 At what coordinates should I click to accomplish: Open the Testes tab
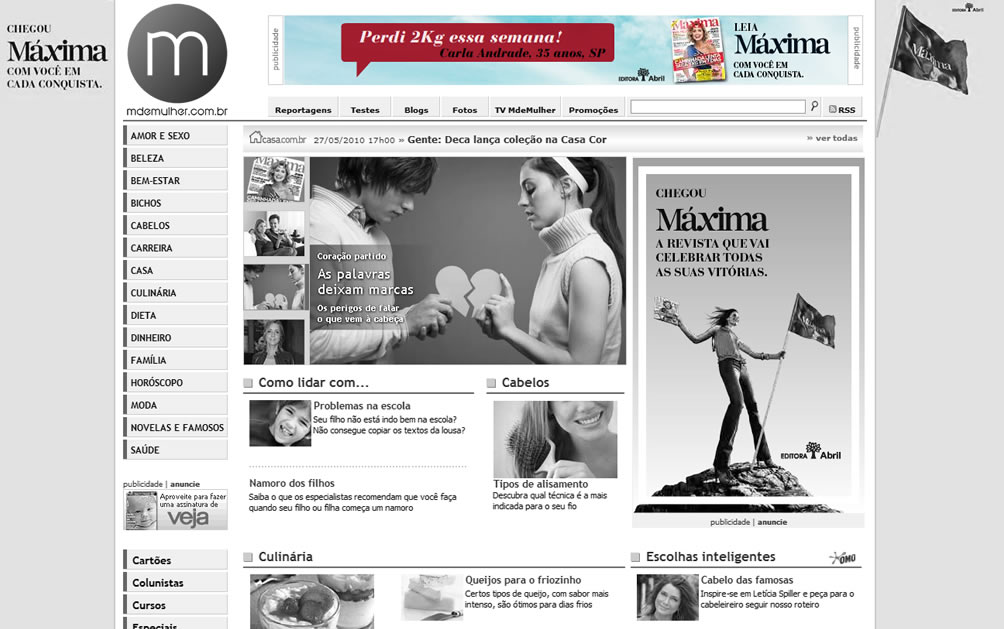point(365,108)
